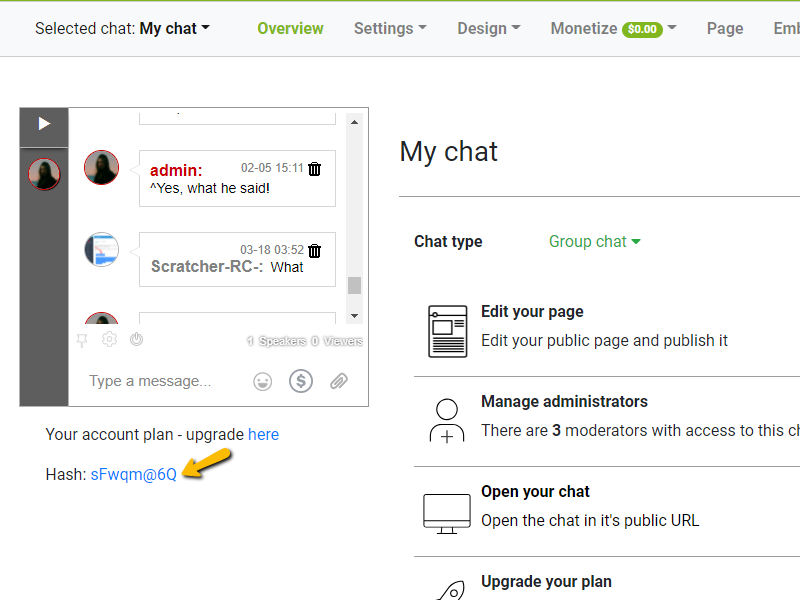Toggle the chat power icon
The width and height of the screenshot is (800, 600).
pyautogui.click(x=135, y=340)
